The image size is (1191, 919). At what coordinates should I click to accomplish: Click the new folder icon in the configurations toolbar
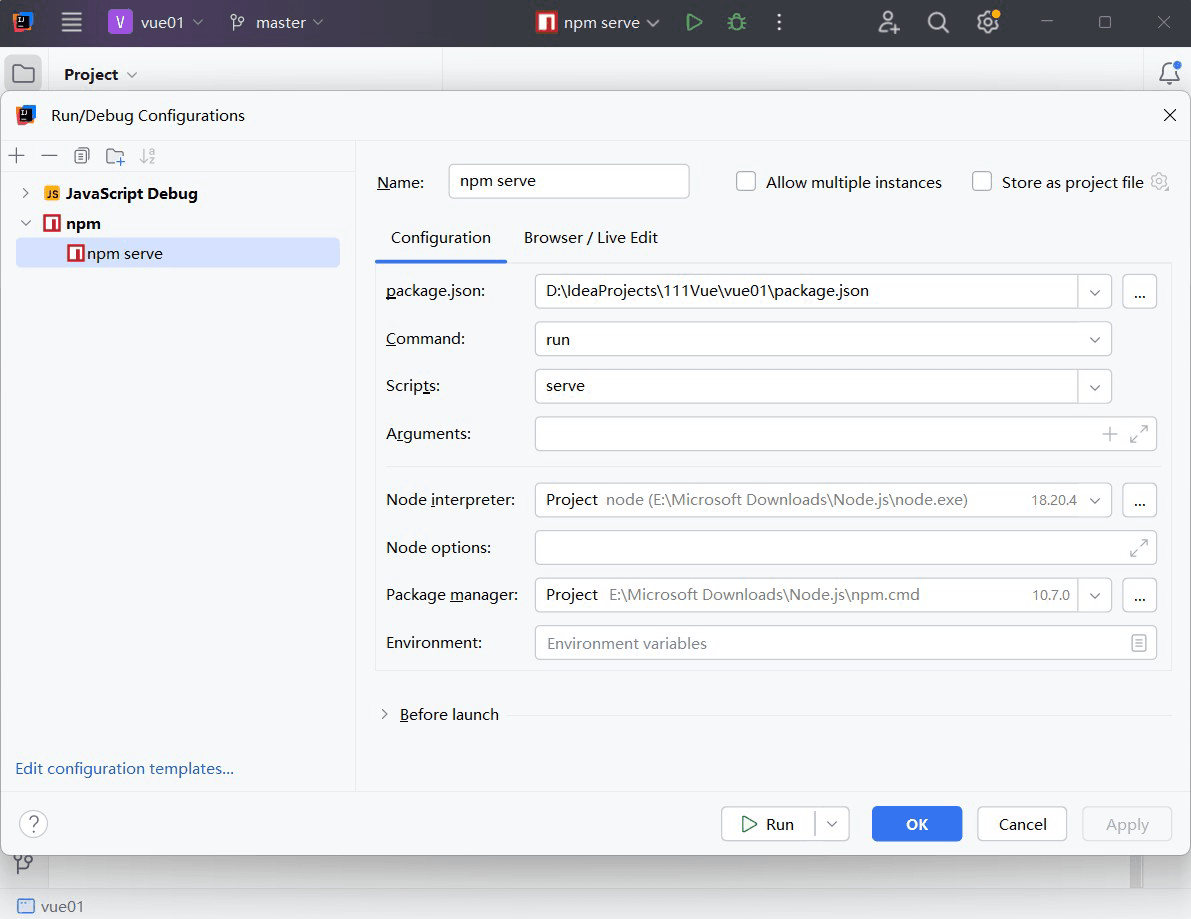click(115, 156)
